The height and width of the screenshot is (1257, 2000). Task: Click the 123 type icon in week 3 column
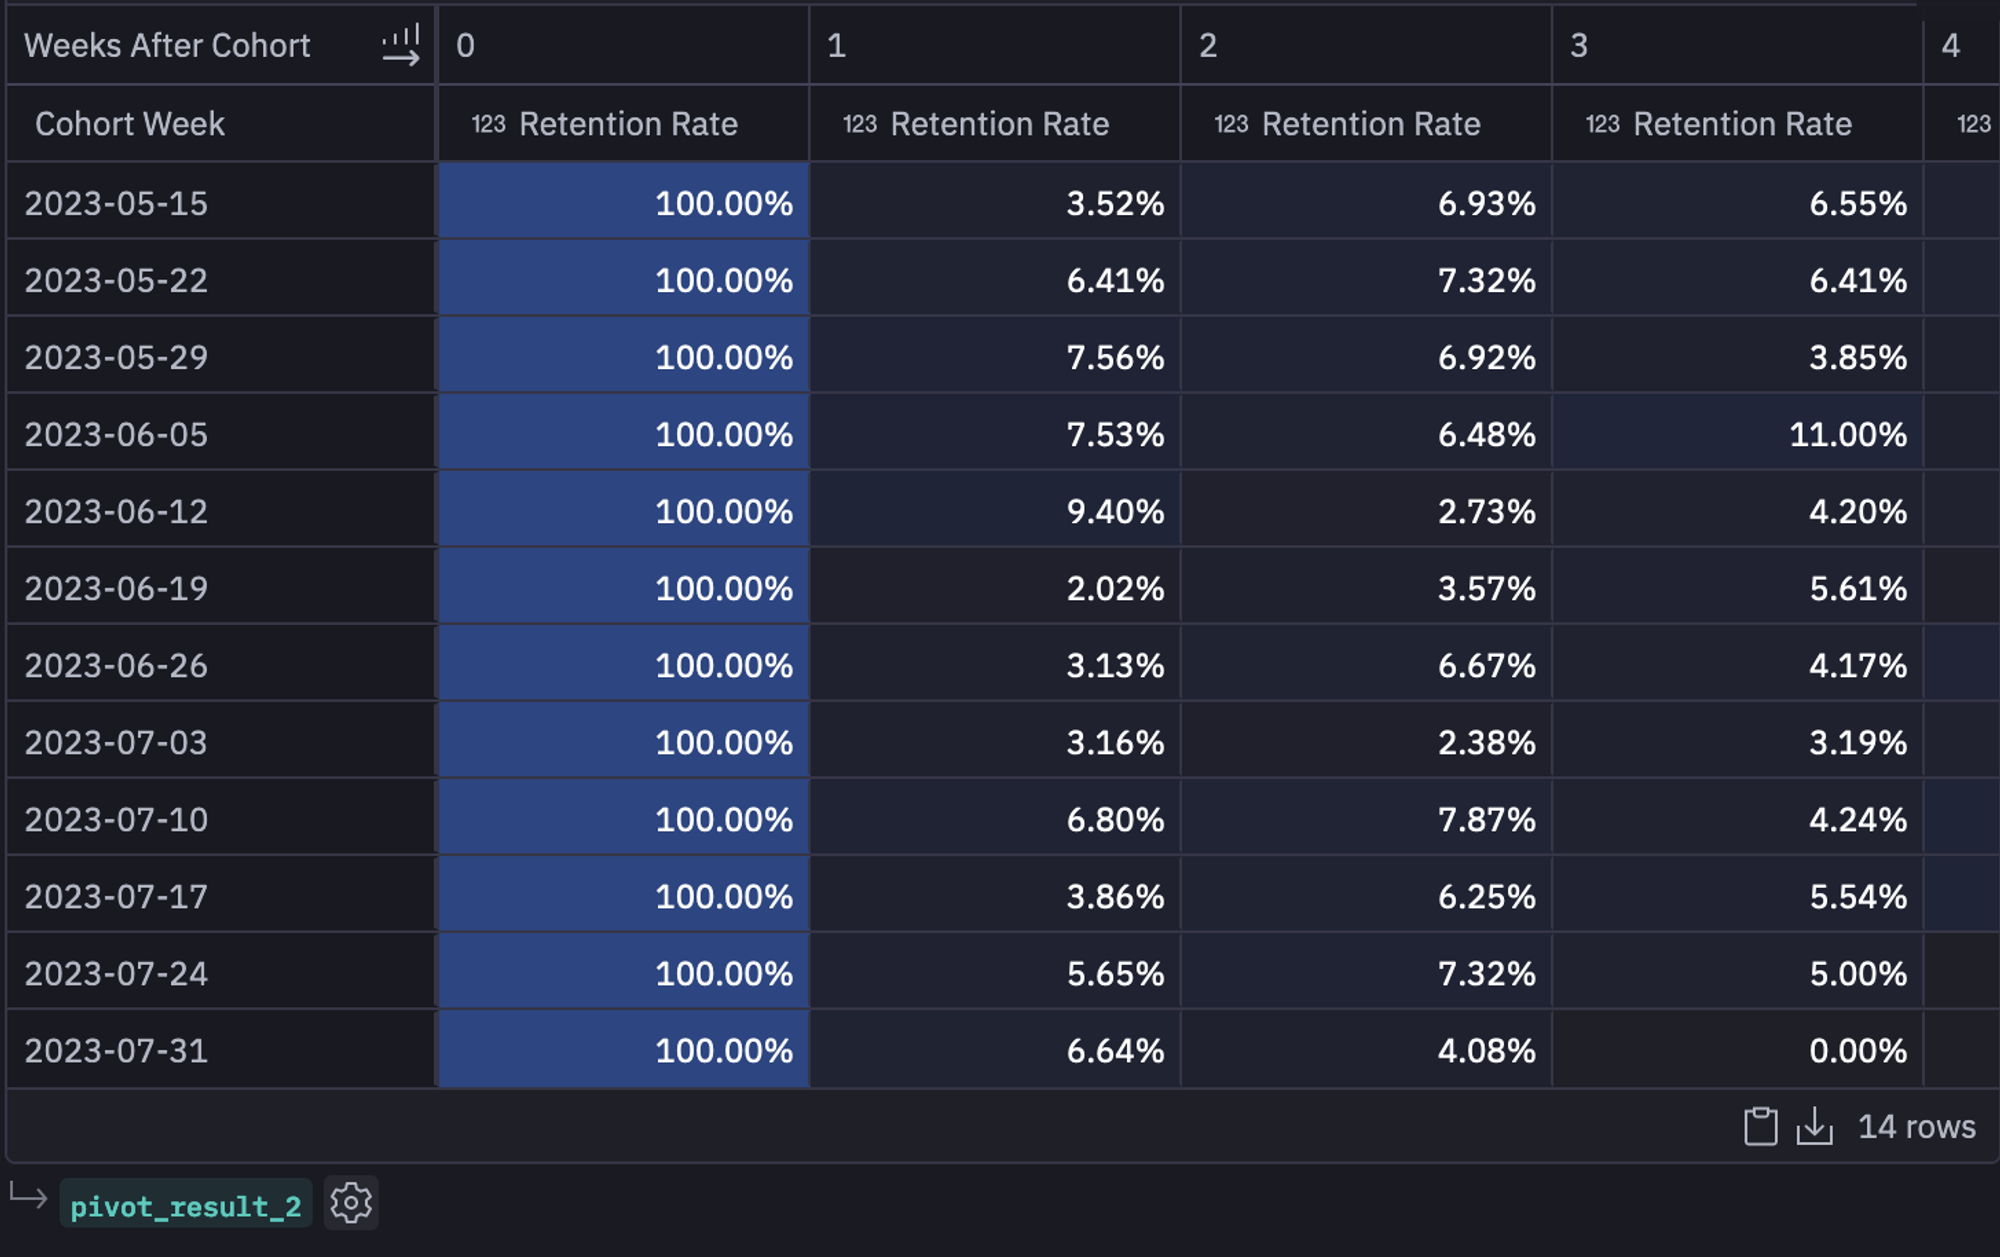tap(1602, 124)
